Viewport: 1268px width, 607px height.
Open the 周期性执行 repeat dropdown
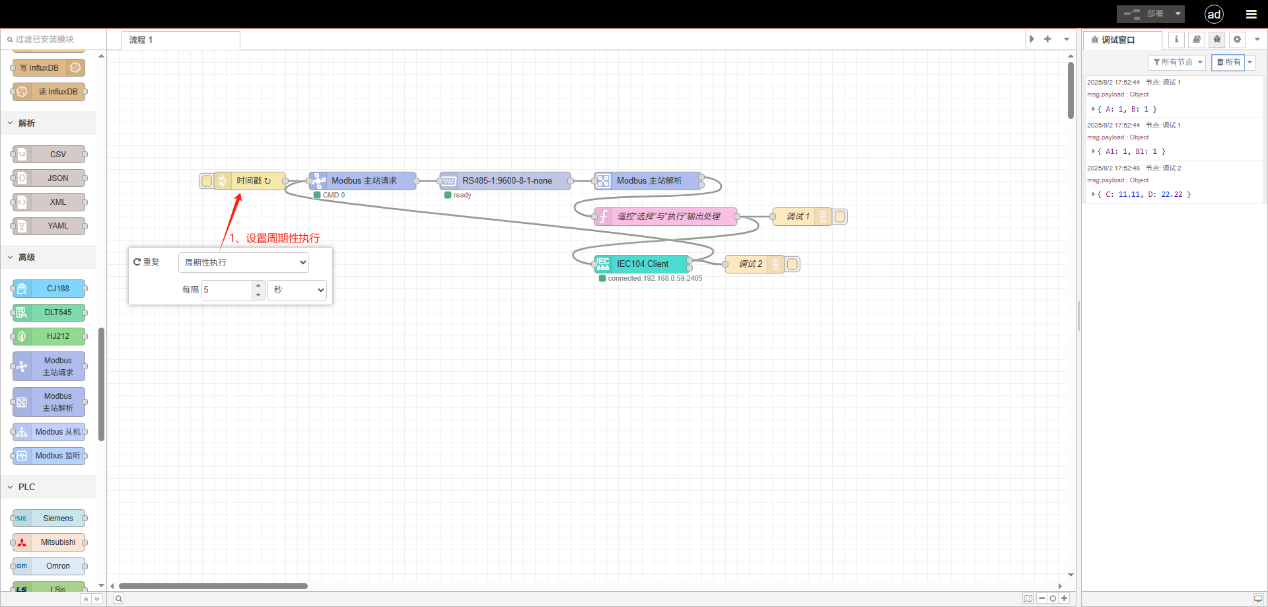(243, 262)
